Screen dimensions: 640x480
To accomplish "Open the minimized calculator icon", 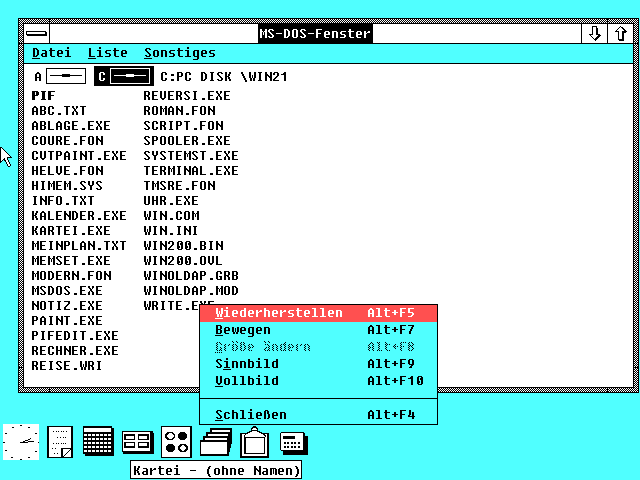I will coord(294,443).
